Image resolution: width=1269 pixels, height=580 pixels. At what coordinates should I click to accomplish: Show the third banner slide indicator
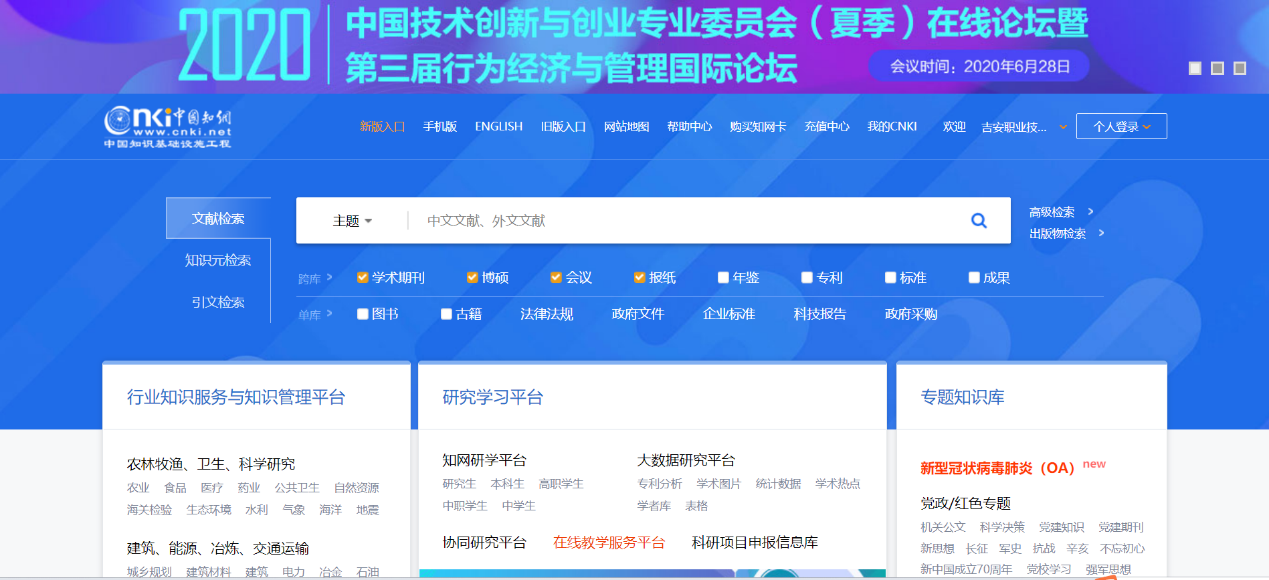1240,68
